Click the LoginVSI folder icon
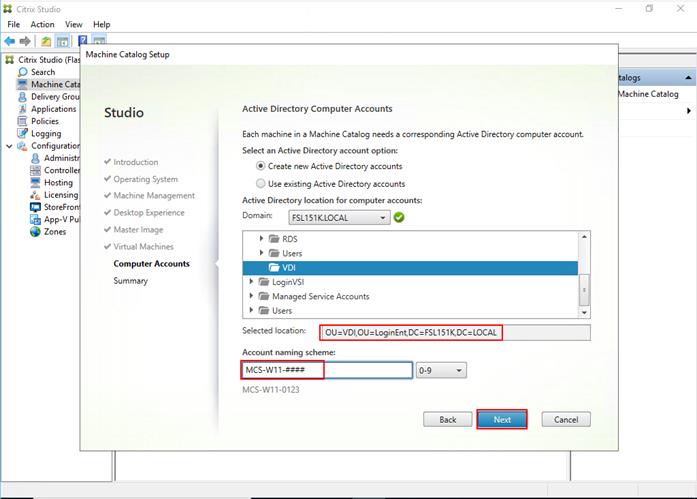Screen dimensions: 697x499 point(264,282)
